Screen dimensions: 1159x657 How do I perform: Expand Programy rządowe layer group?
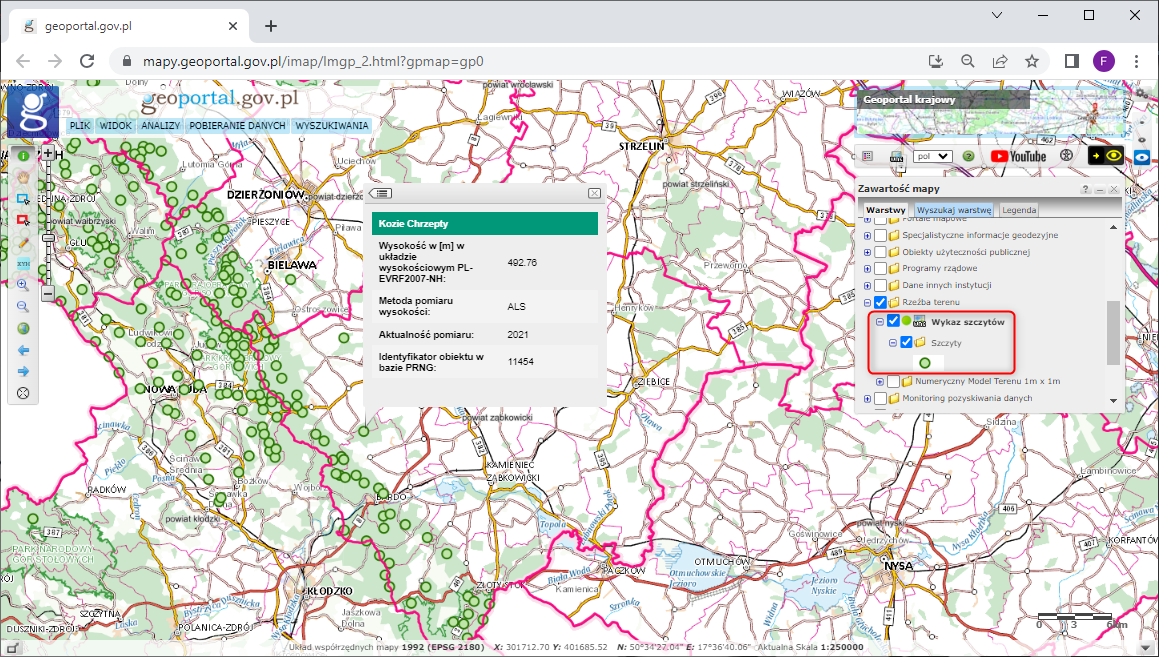click(867, 268)
